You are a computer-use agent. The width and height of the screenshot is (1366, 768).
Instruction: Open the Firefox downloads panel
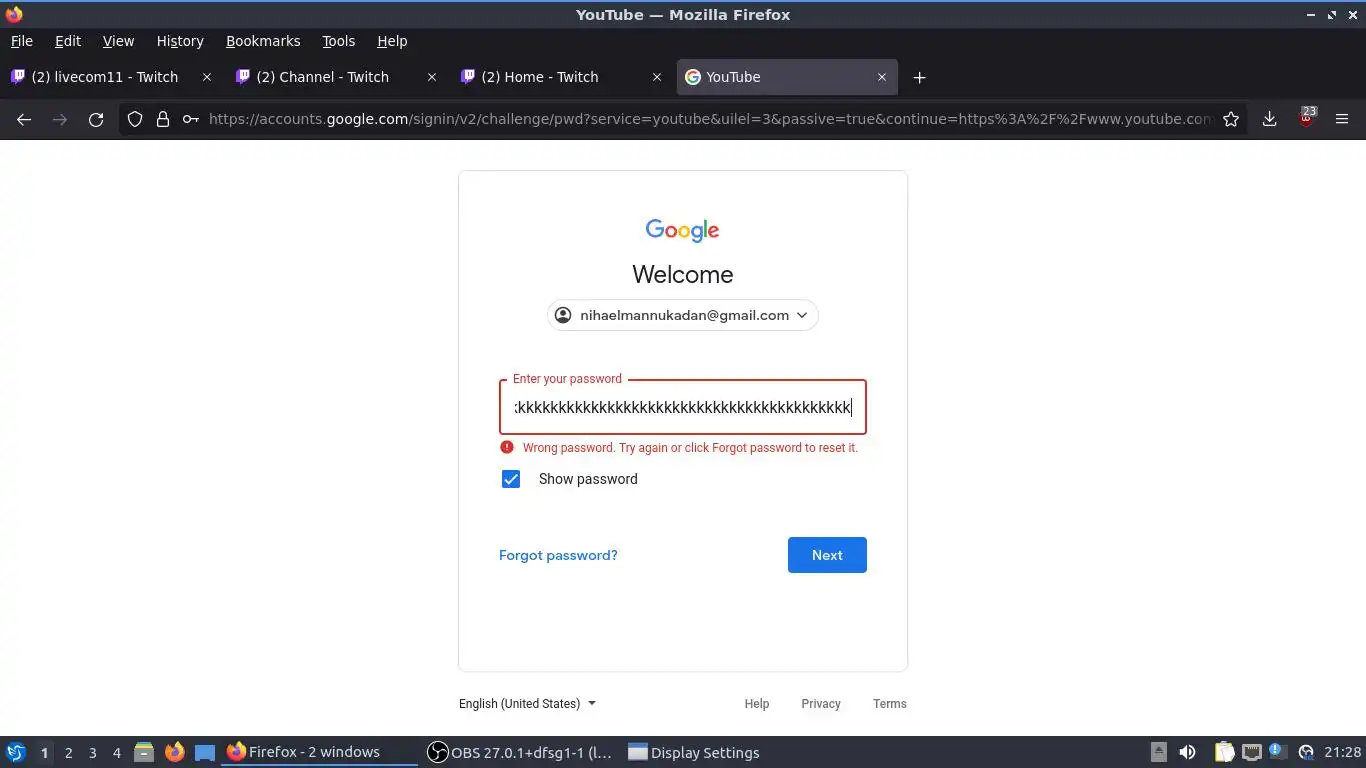[x=1269, y=119]
